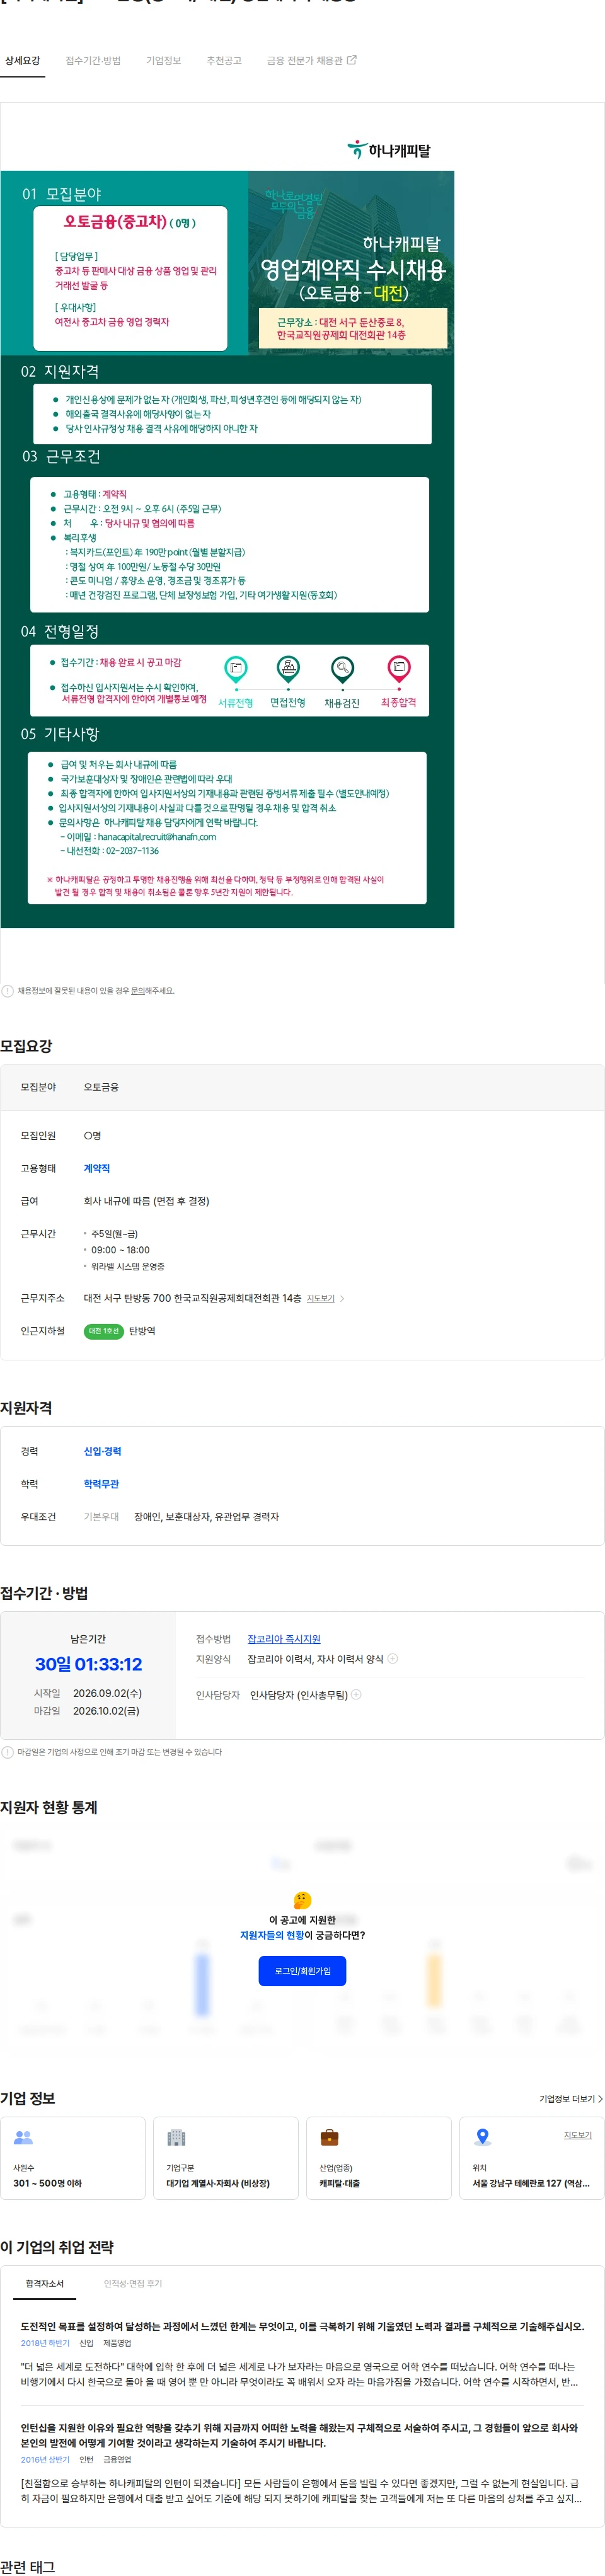
Task: Switch to the 접수기간·방법 tab
Action: (x=93, y=61)
